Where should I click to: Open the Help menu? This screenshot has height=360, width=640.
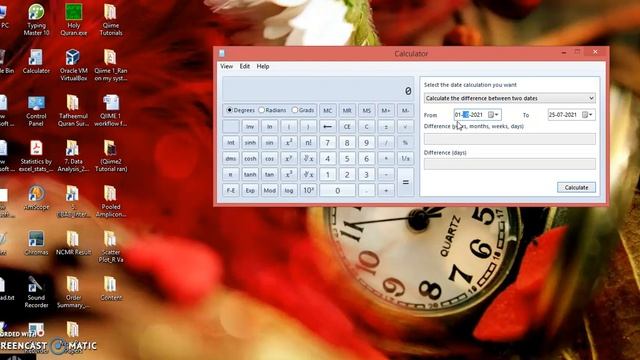pos(263,66)
